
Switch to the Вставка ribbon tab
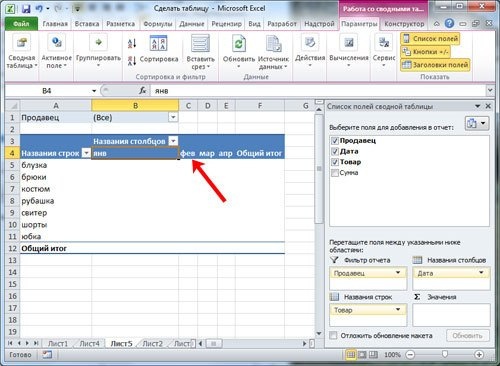(x=87, y=24)
